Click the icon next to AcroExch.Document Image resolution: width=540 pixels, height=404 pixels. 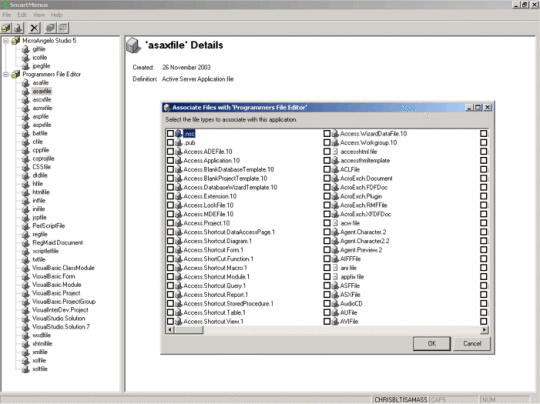click(335, 178)
